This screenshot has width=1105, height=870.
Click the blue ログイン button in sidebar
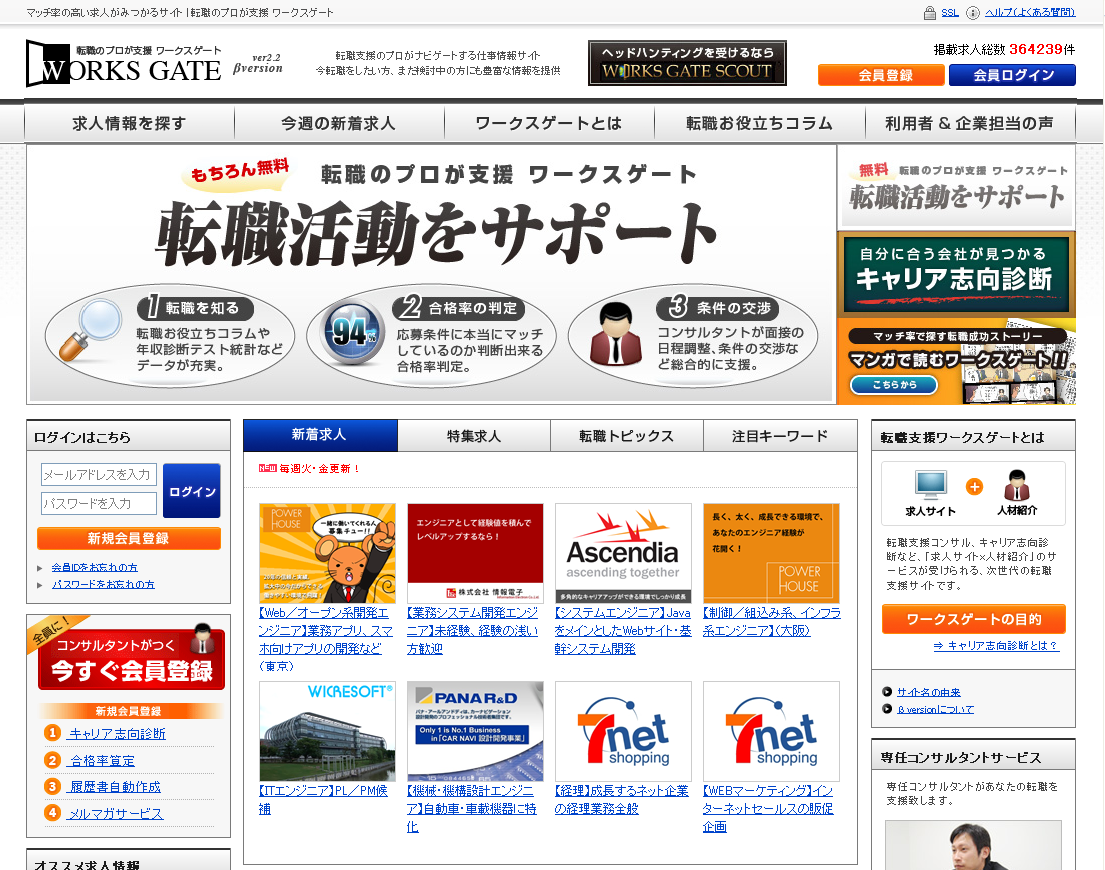click(192, 491)
